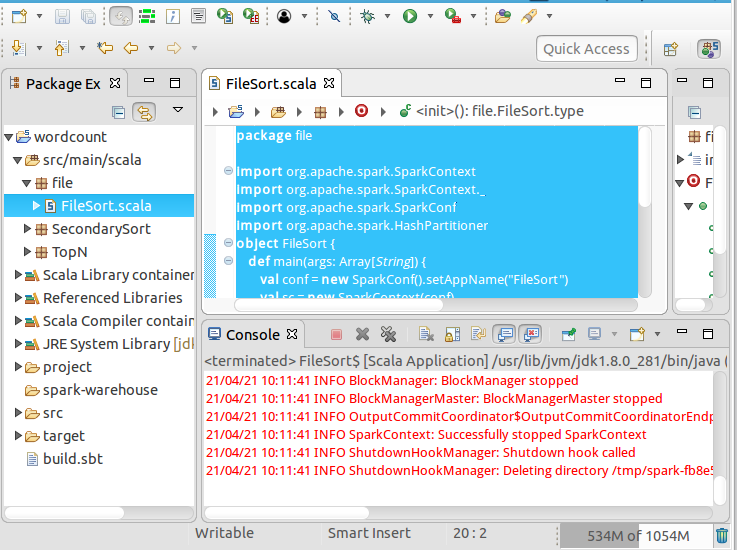The width and height of the screenshot is (737, 550).
Task: Collapse the src/main/scala folder
Action: coord(17,160)
